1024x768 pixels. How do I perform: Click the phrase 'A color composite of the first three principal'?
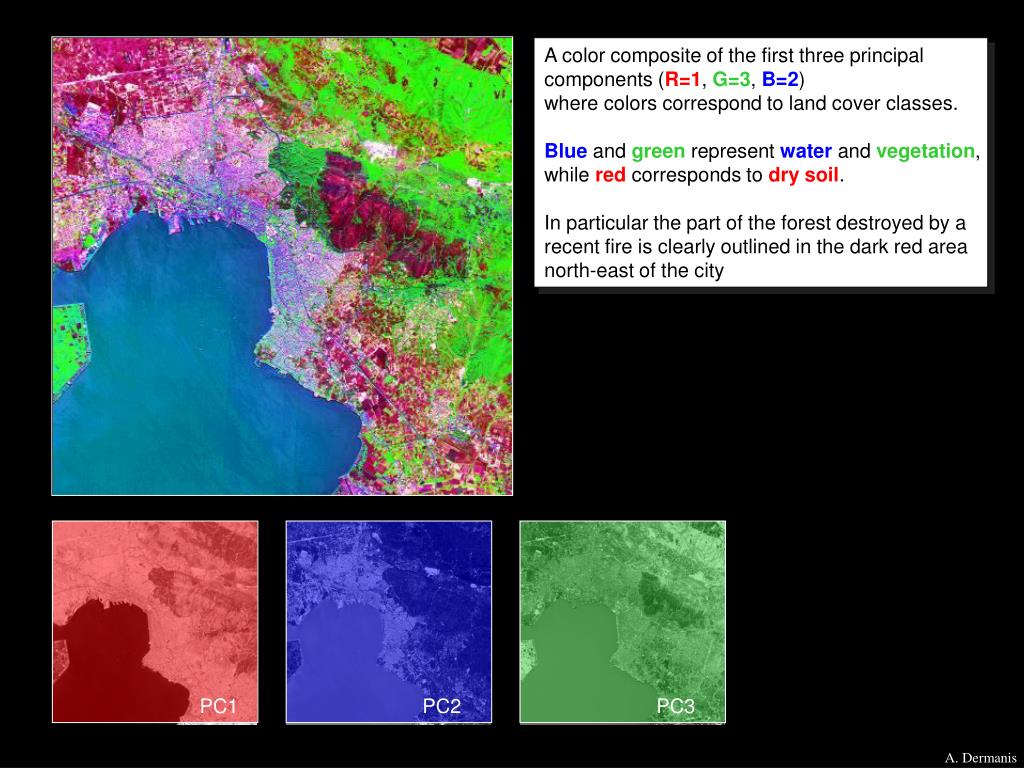(733, 56)
